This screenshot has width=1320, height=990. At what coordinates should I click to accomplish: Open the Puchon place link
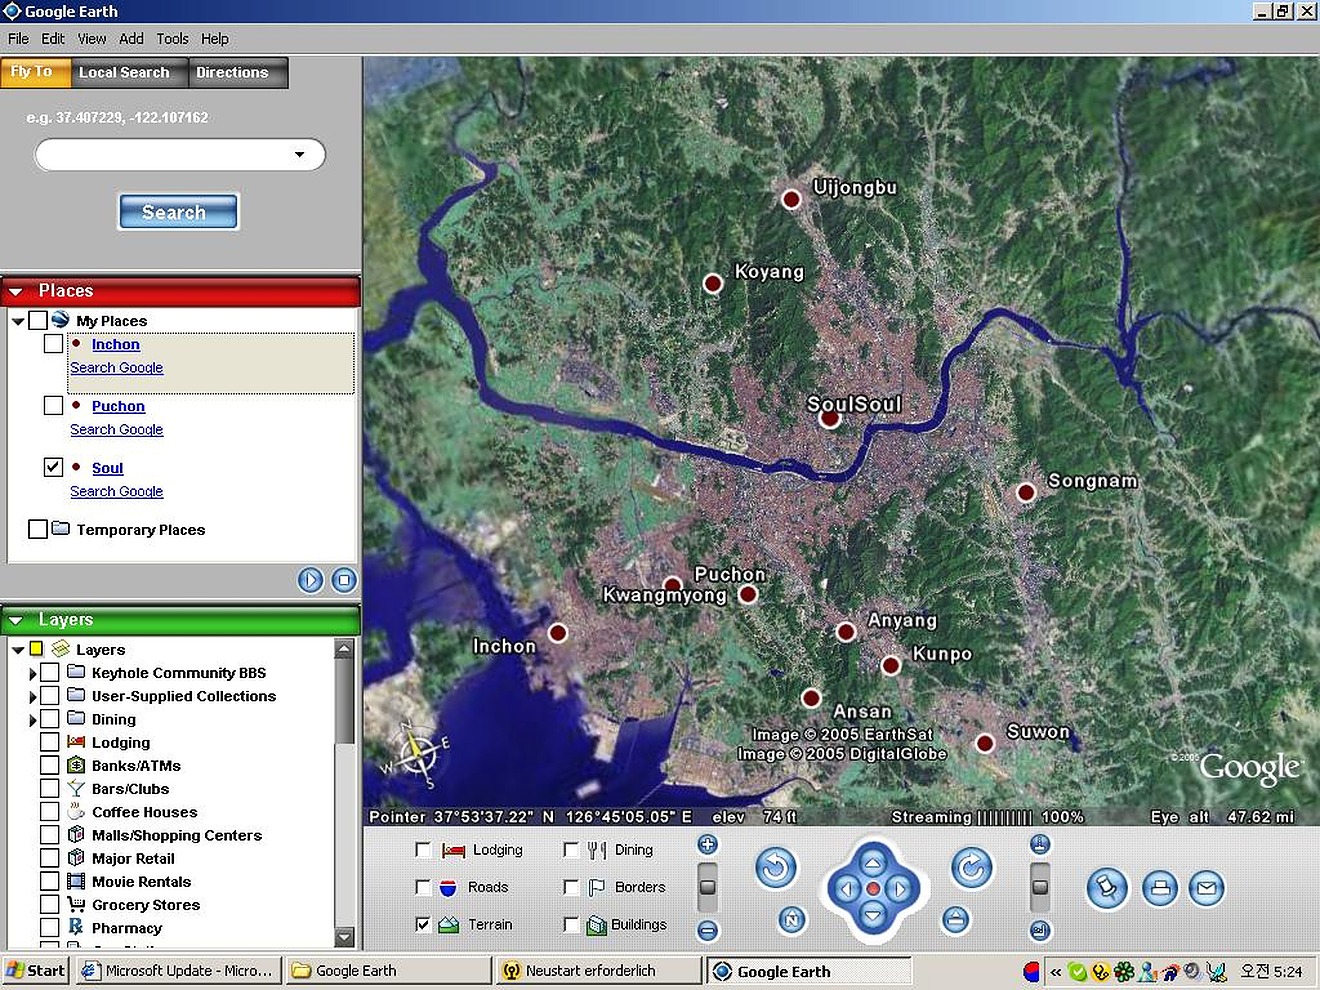(118, 406)
